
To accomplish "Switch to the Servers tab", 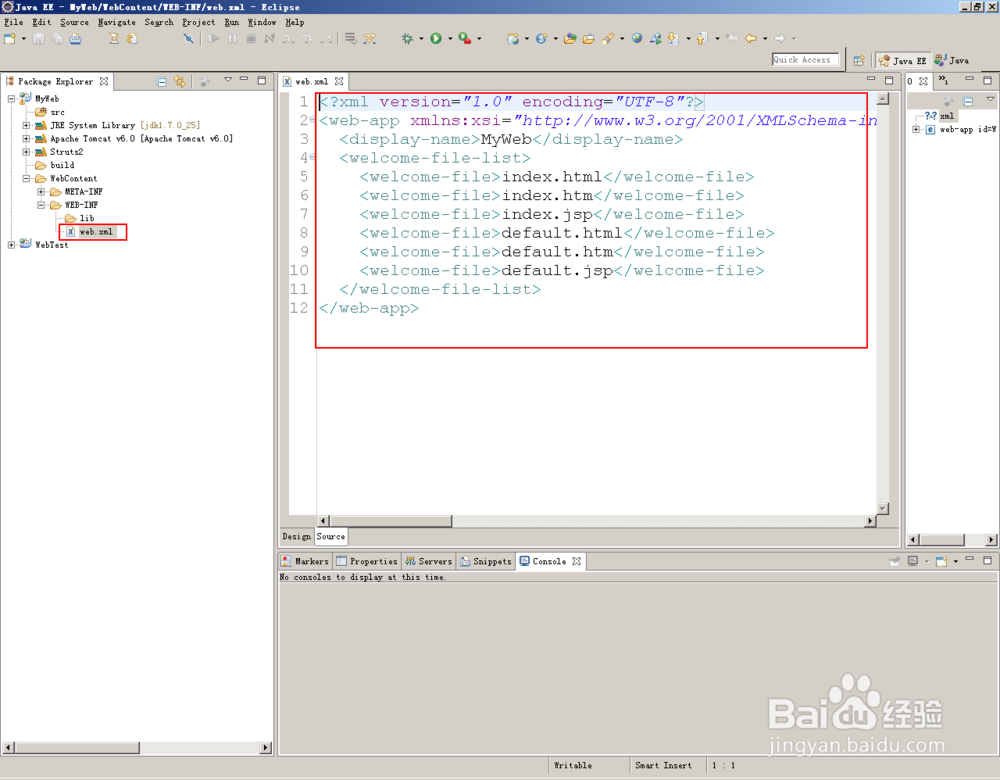I will tap(429, 561).
